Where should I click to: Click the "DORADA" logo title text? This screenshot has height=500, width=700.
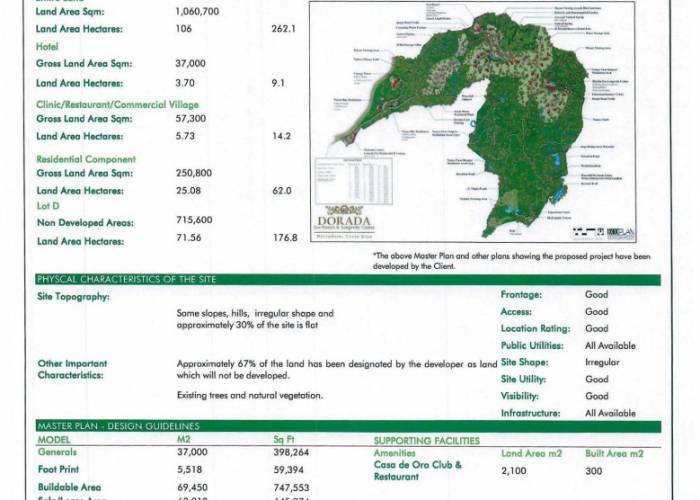[344, 221]
